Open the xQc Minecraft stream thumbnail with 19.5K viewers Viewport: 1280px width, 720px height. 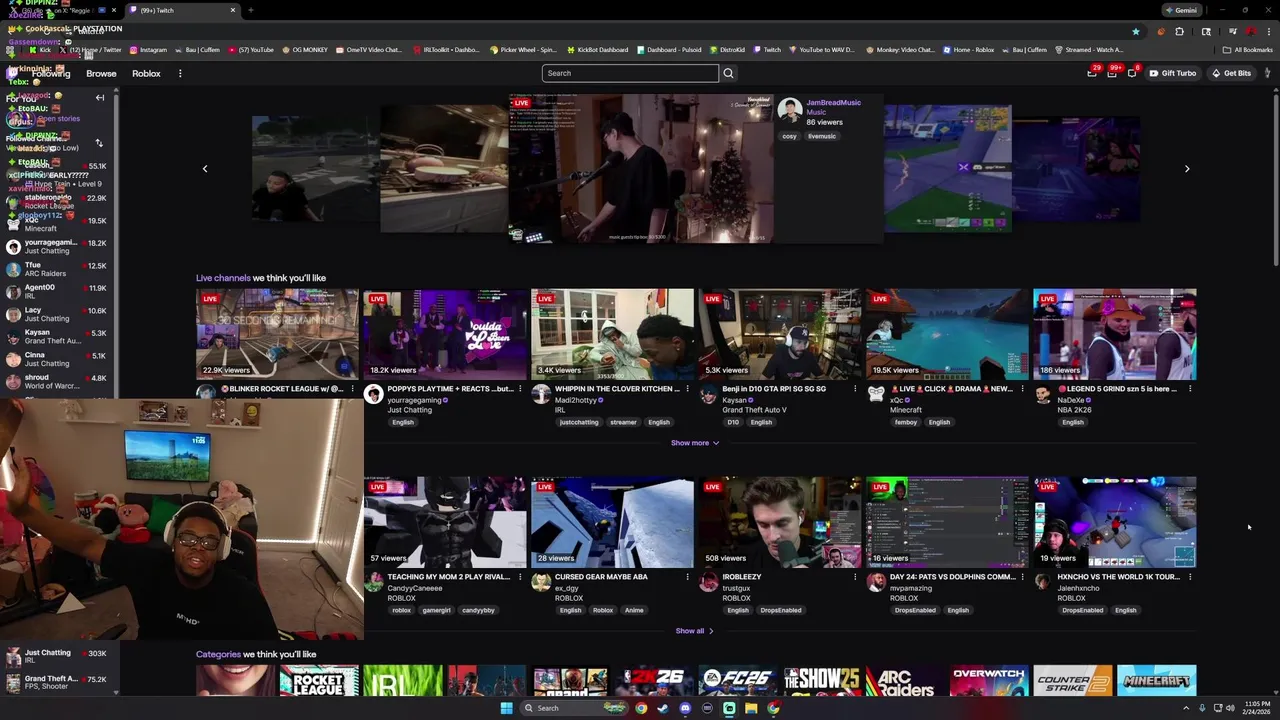coord(947,334)
